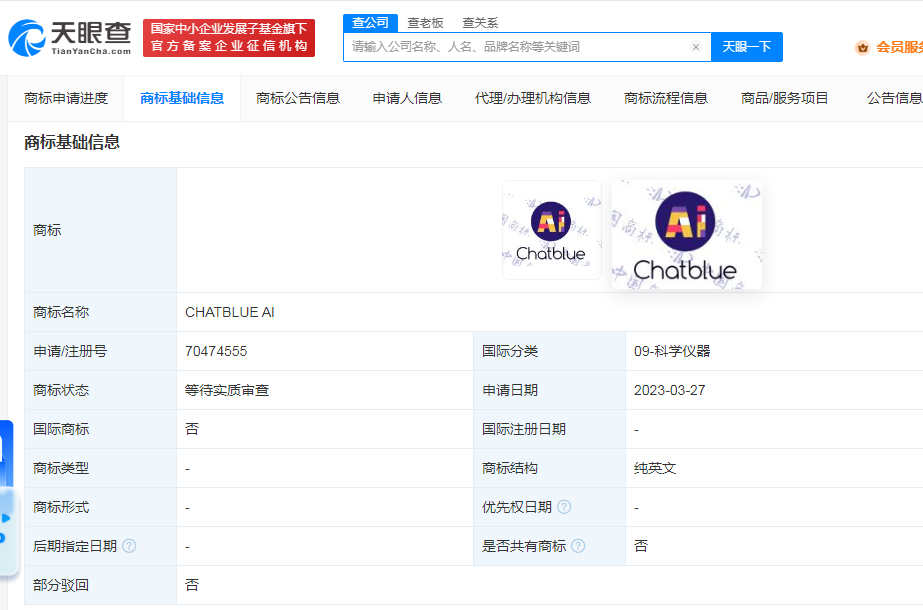Select the registration number 70474555
The height and width of the screenshot is (610, 923).
tap(216, 352)
